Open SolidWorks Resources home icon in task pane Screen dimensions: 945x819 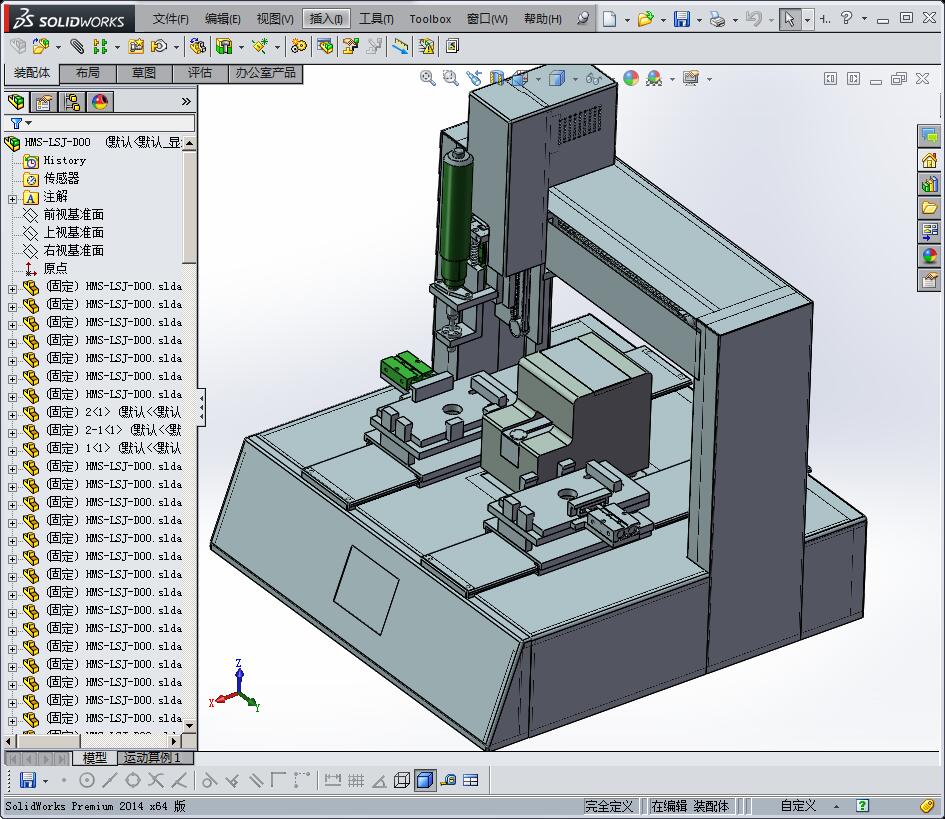point(930,160)
